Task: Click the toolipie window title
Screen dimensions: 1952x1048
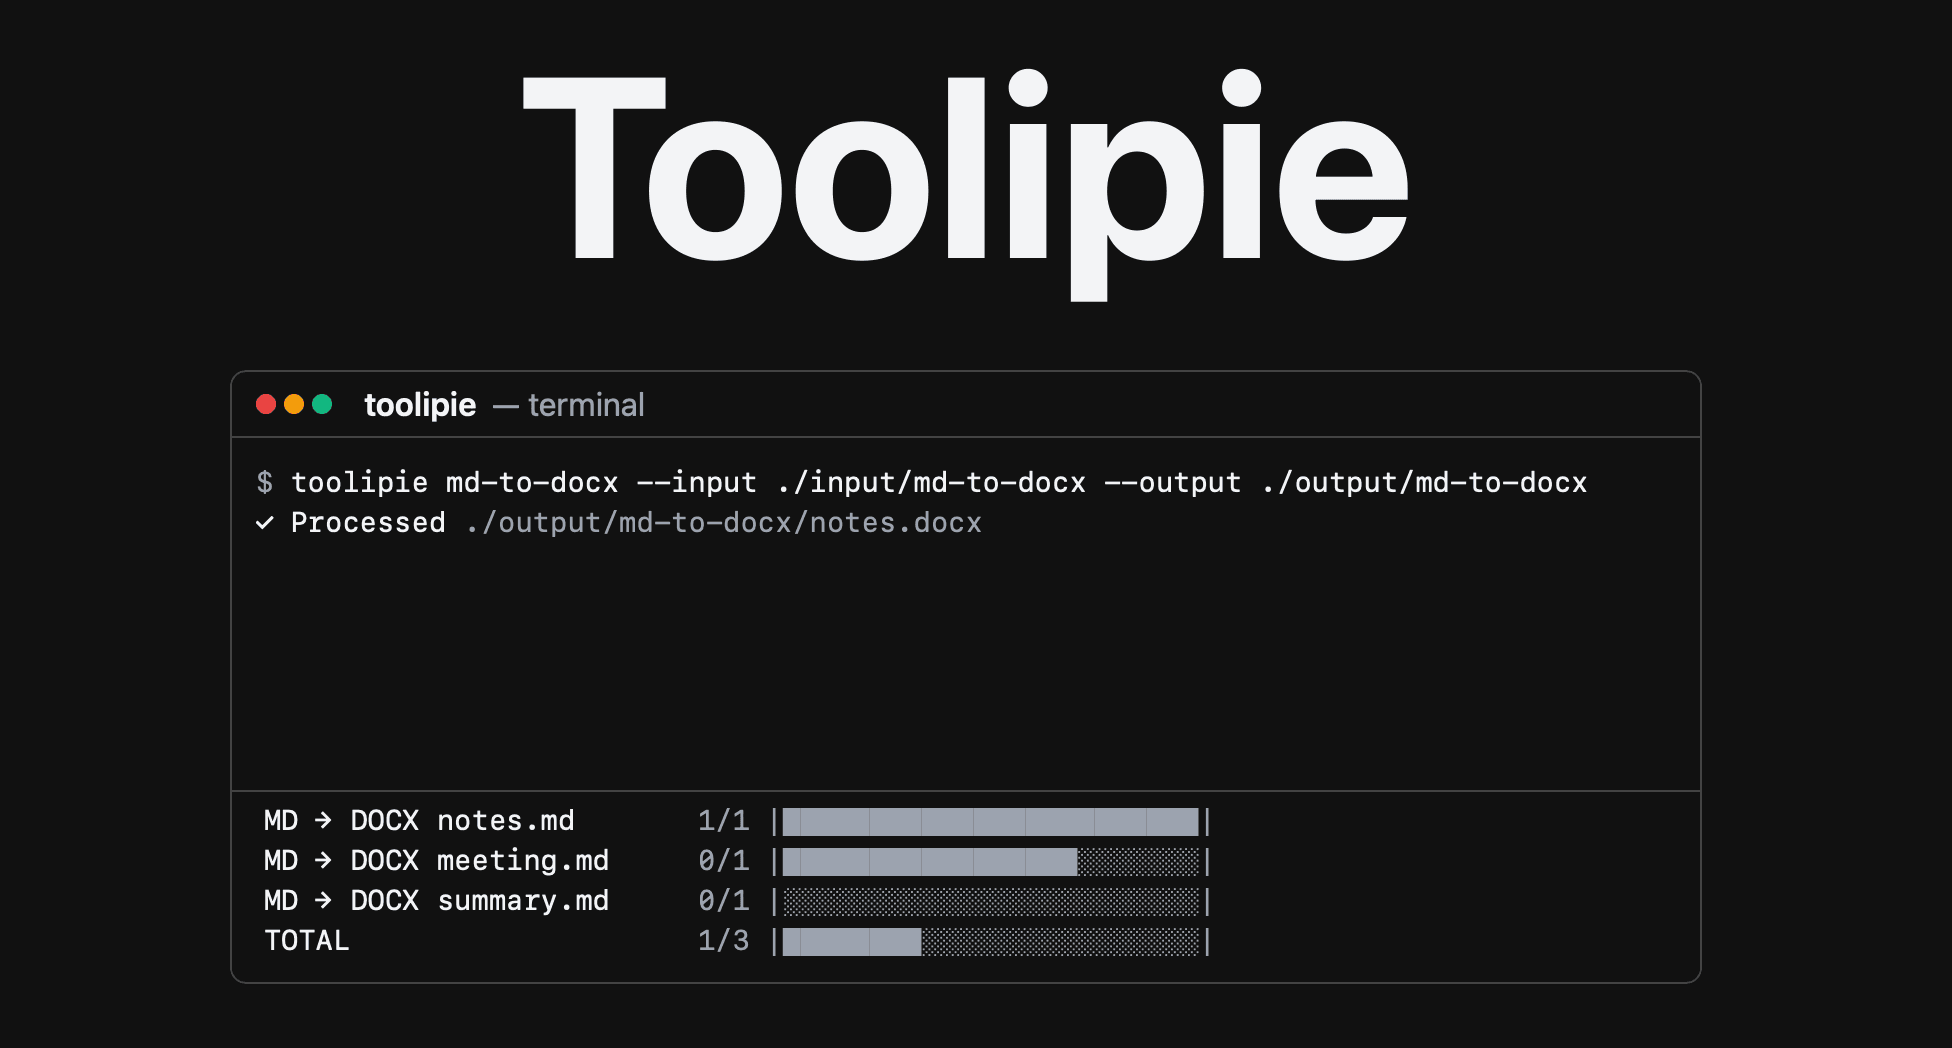Action: coord(419,404)
